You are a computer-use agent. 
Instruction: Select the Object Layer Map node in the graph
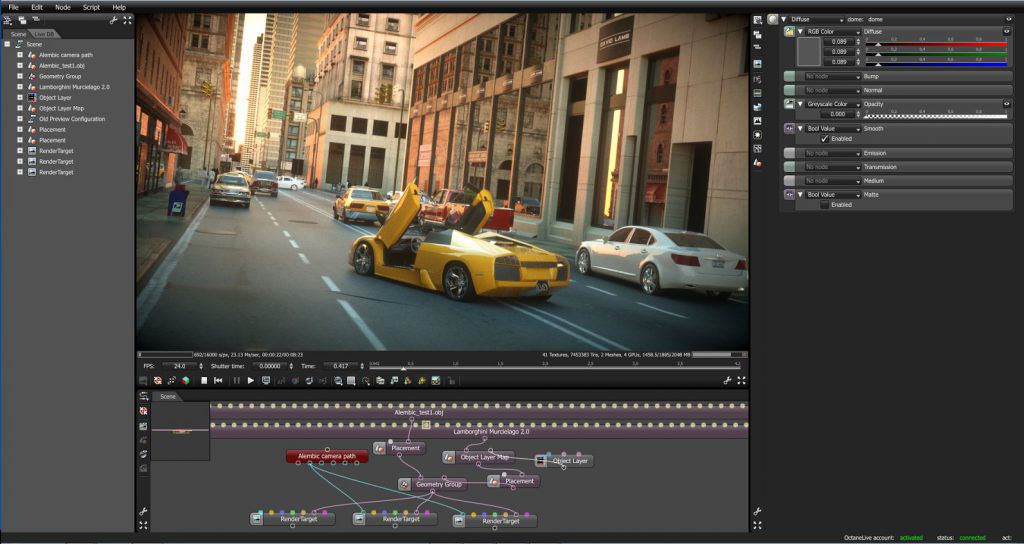point(479,457)
